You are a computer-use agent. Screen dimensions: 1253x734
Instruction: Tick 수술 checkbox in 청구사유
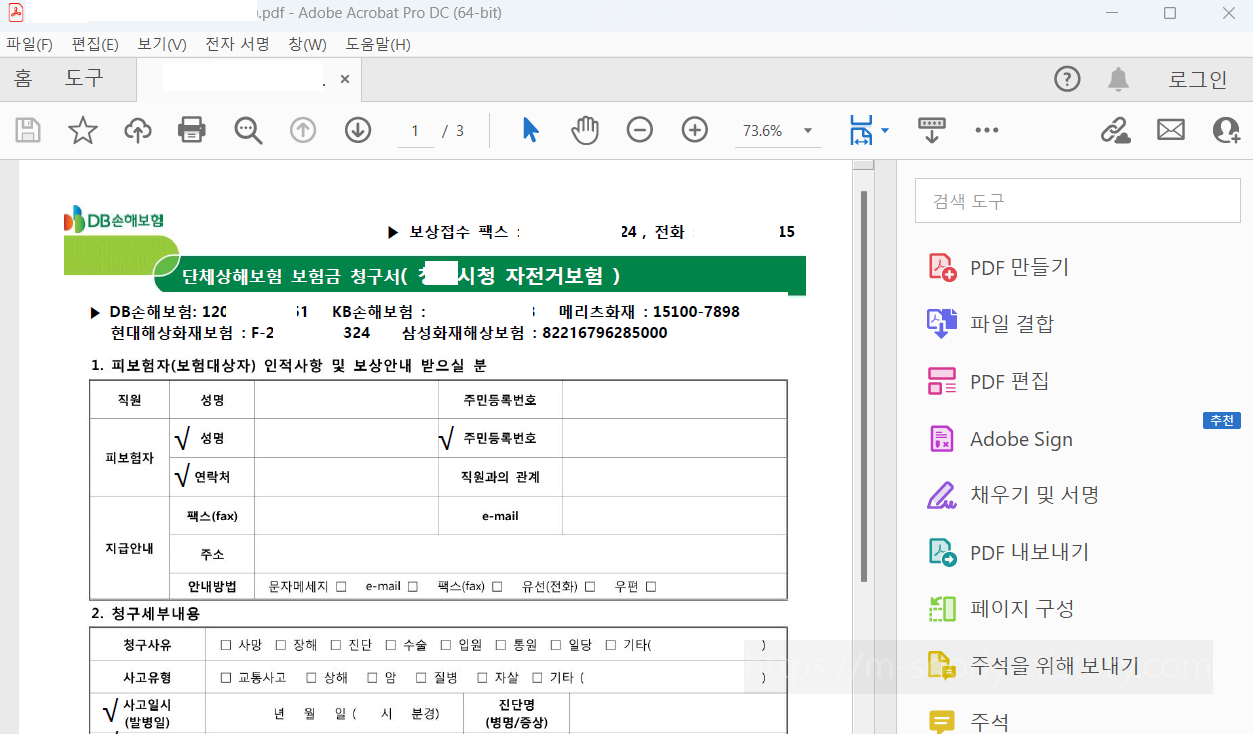coord(391,645)
